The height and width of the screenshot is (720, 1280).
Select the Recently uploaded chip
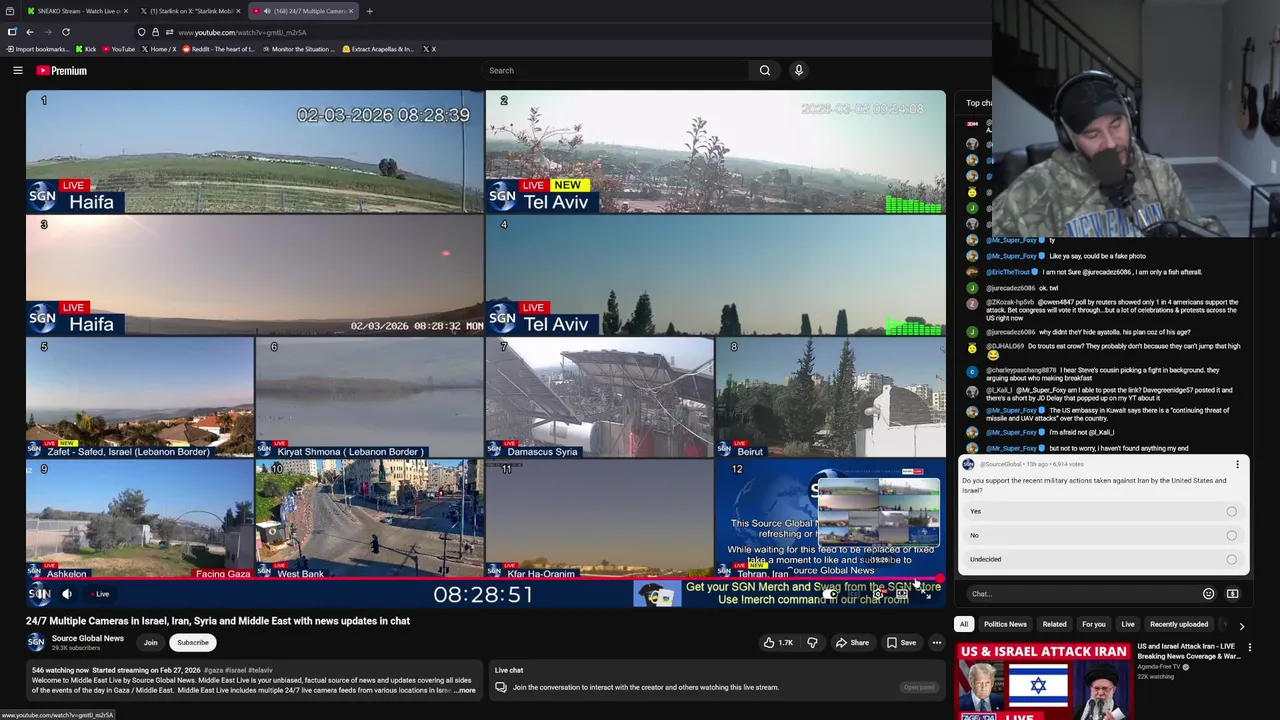(1179, 624)
